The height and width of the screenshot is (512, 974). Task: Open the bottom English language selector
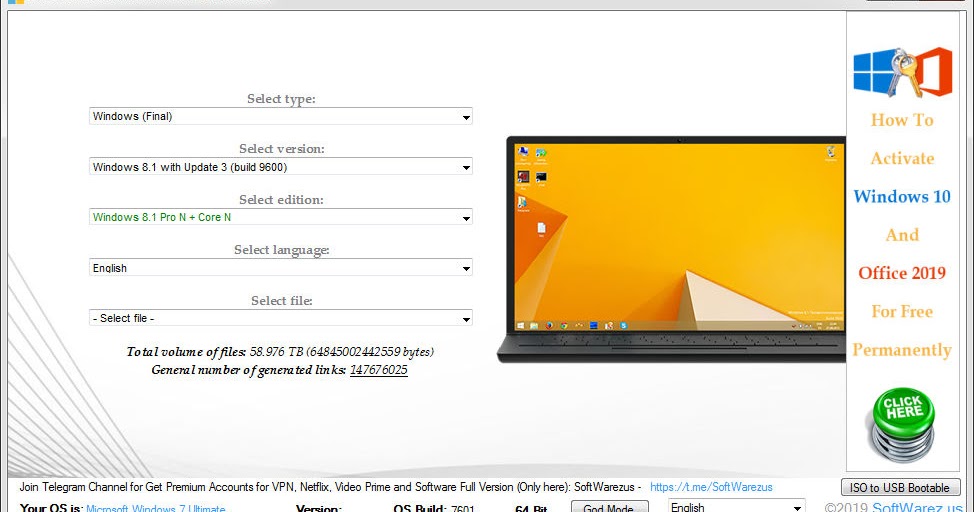coord(737,507)
